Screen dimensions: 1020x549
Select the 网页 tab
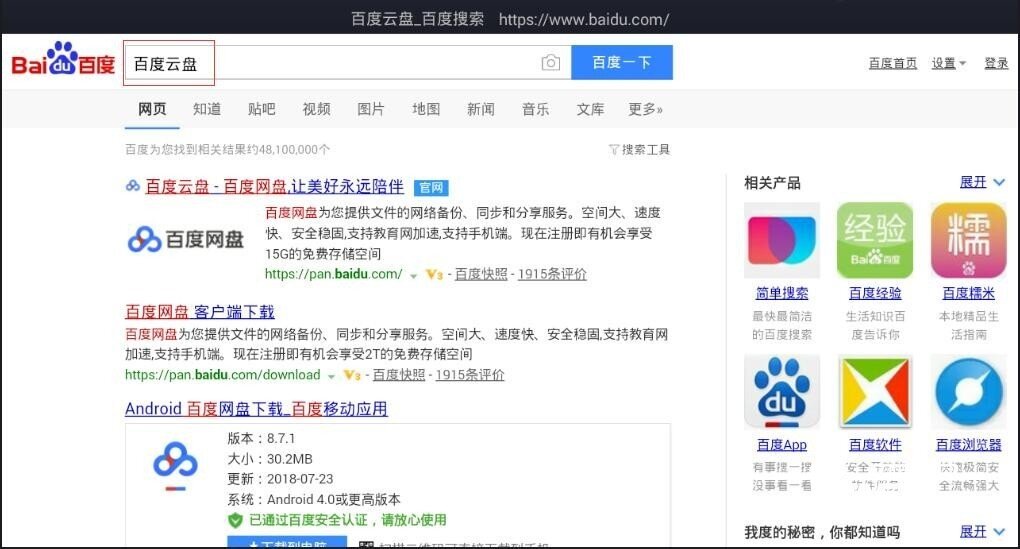pos(152,109)
